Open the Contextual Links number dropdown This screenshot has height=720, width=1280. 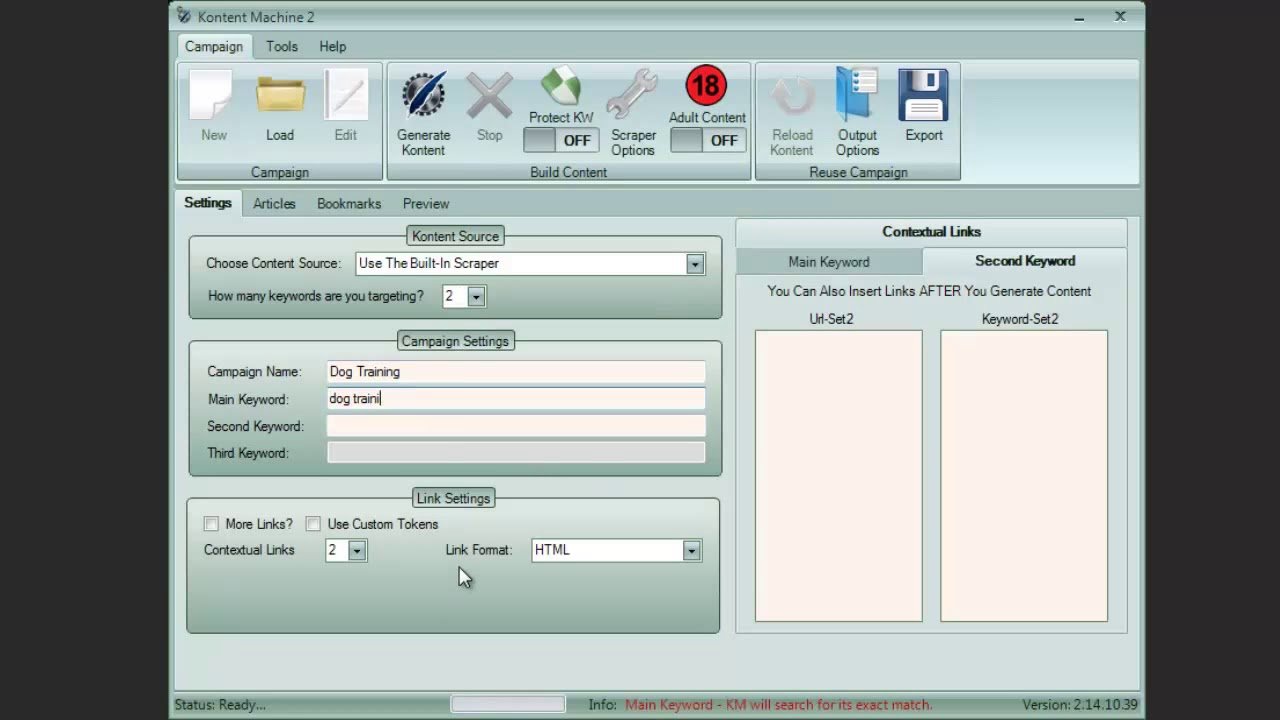point(356,550)
